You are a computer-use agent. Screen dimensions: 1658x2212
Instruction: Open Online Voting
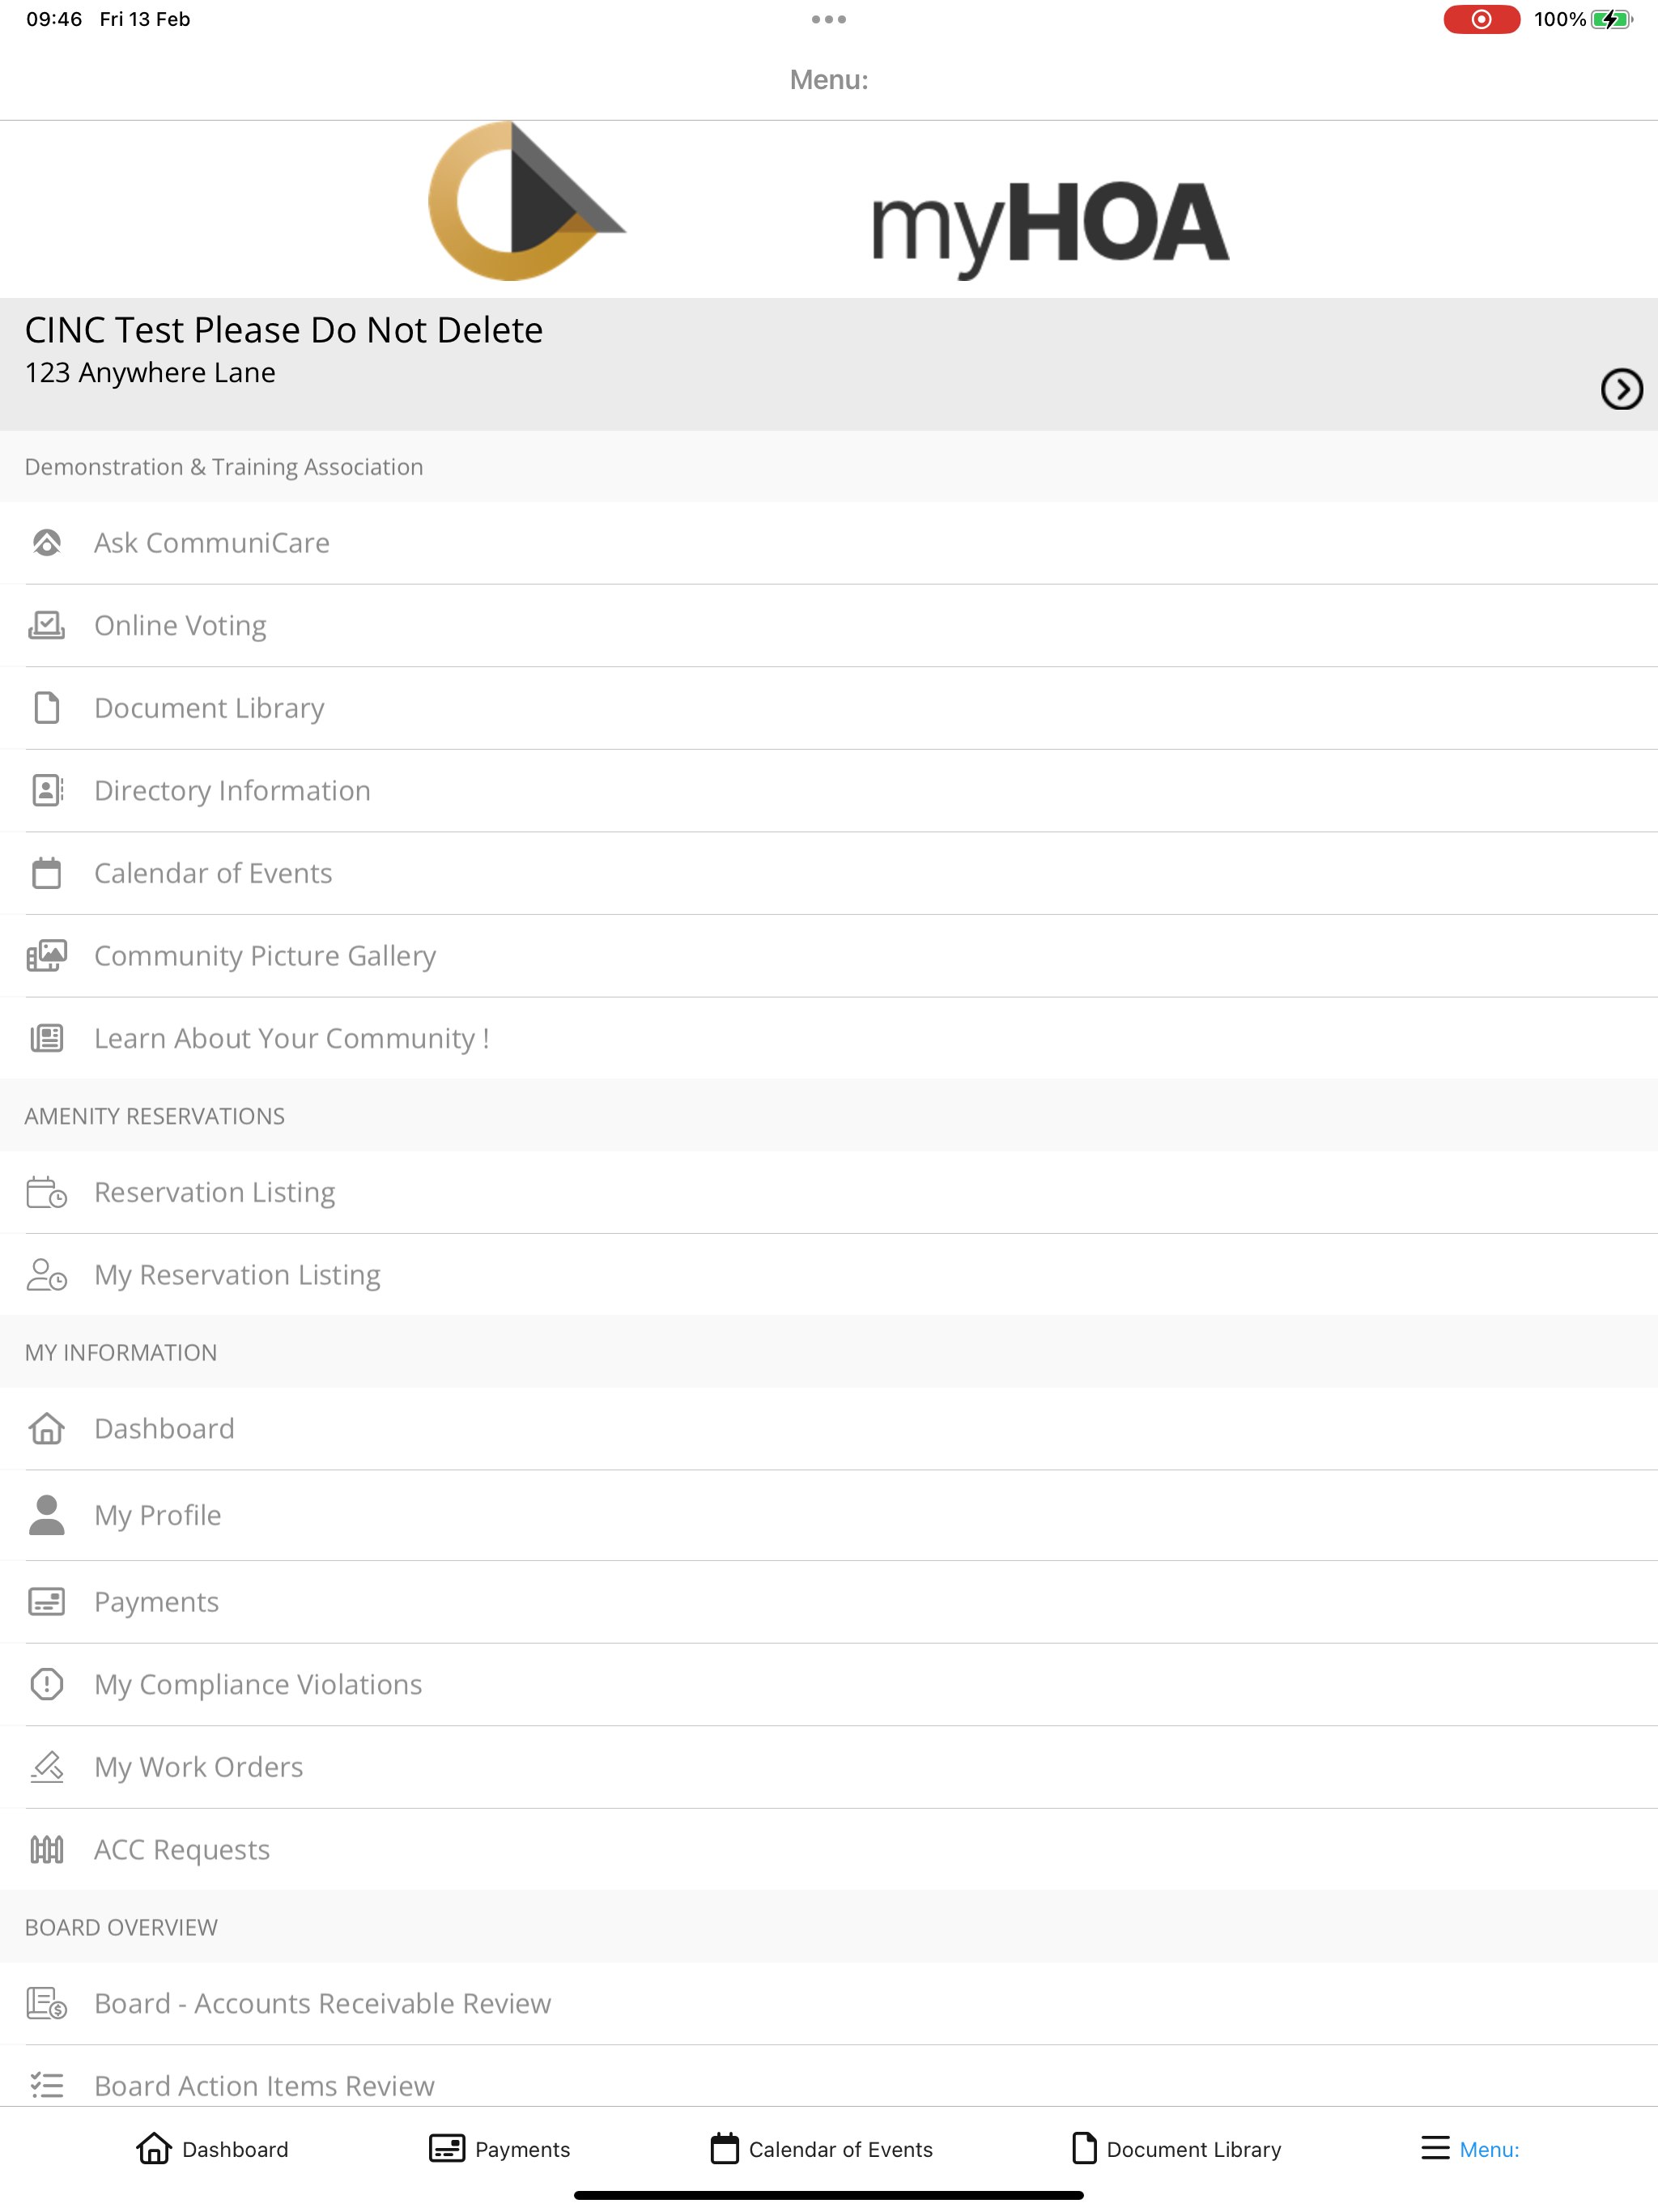(x=829, y=625)
